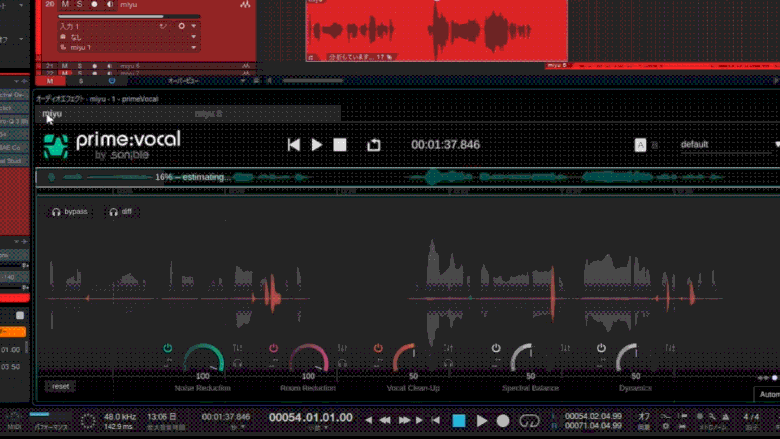
Task: Toggle Noise Reduction power button
Action: click(x=168, y=348)
